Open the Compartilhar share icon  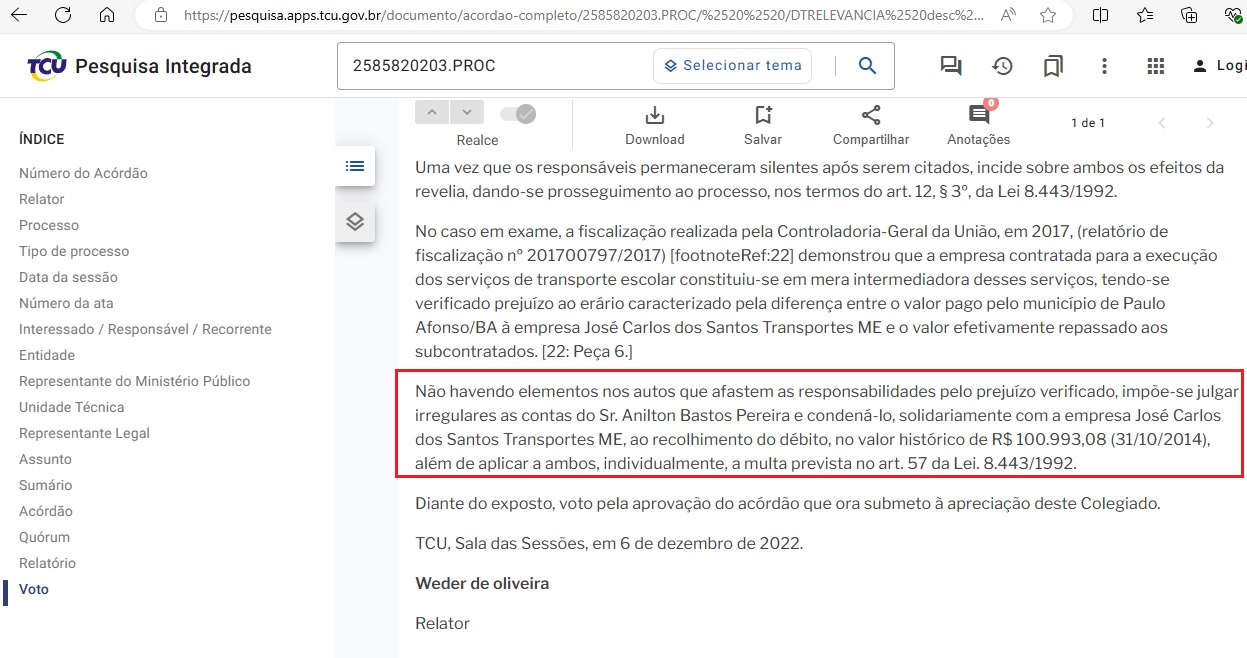pyautogui.click(x=870, y=115)
